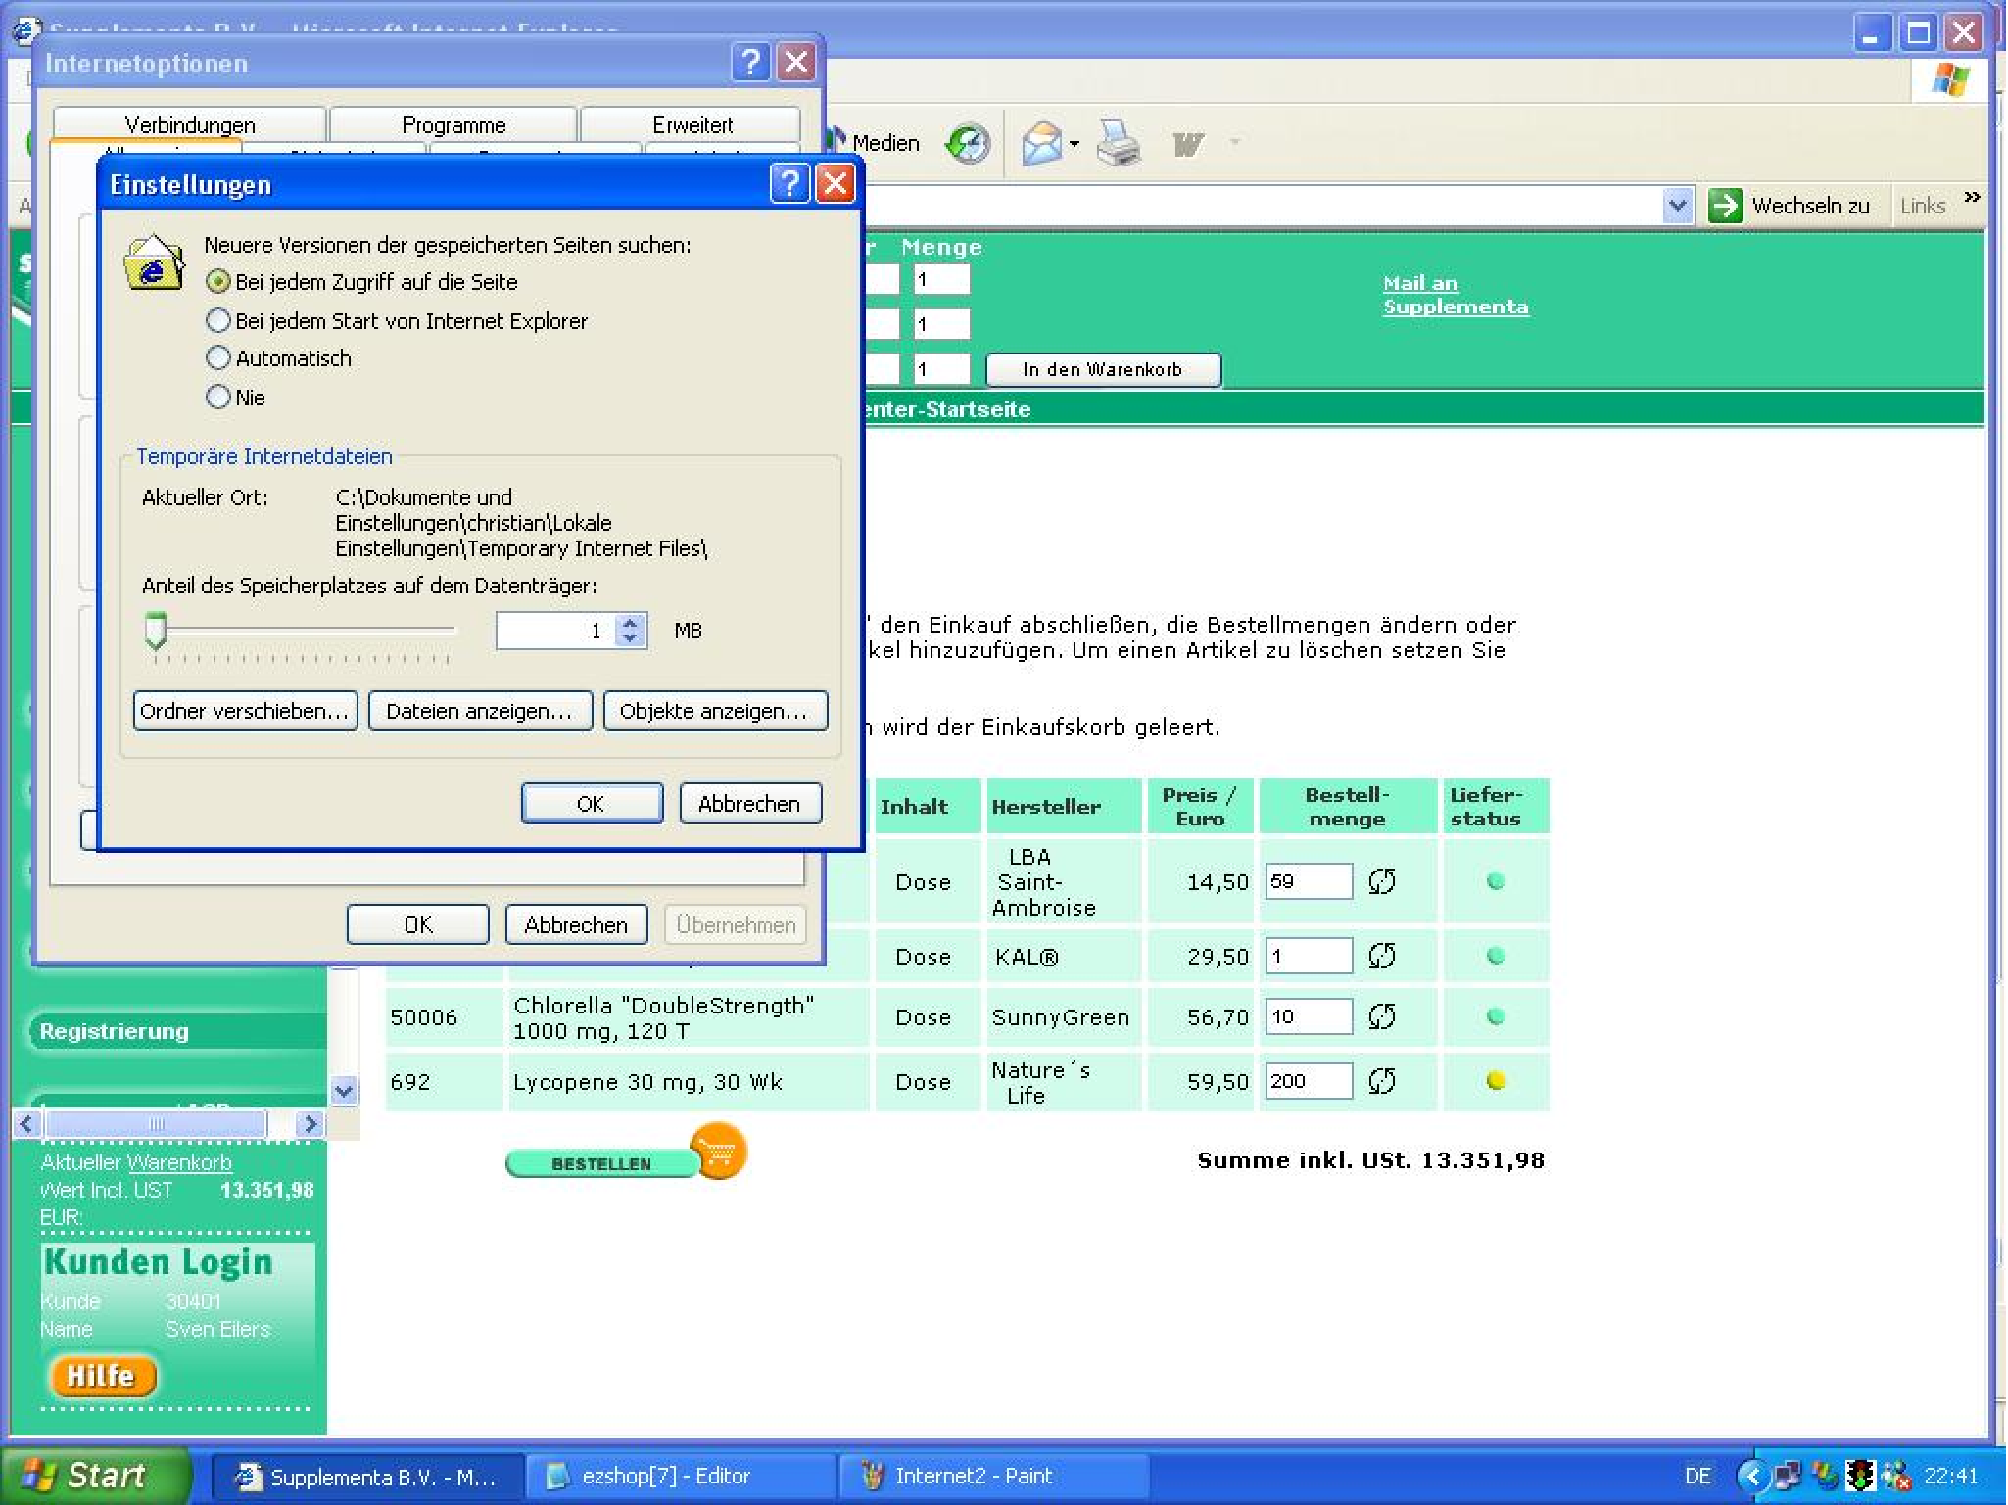The image size is (2008, 1505).
Task: Click the History (Verlauf) toolbar icon
Action: coord(967,144)
